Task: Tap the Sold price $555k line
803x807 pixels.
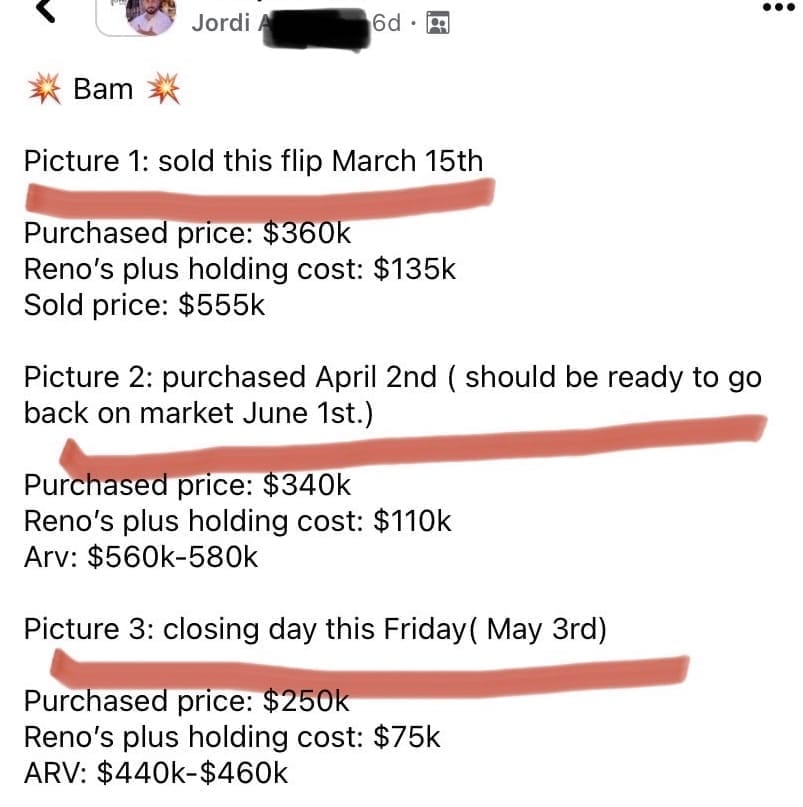Action: [145, 305]
